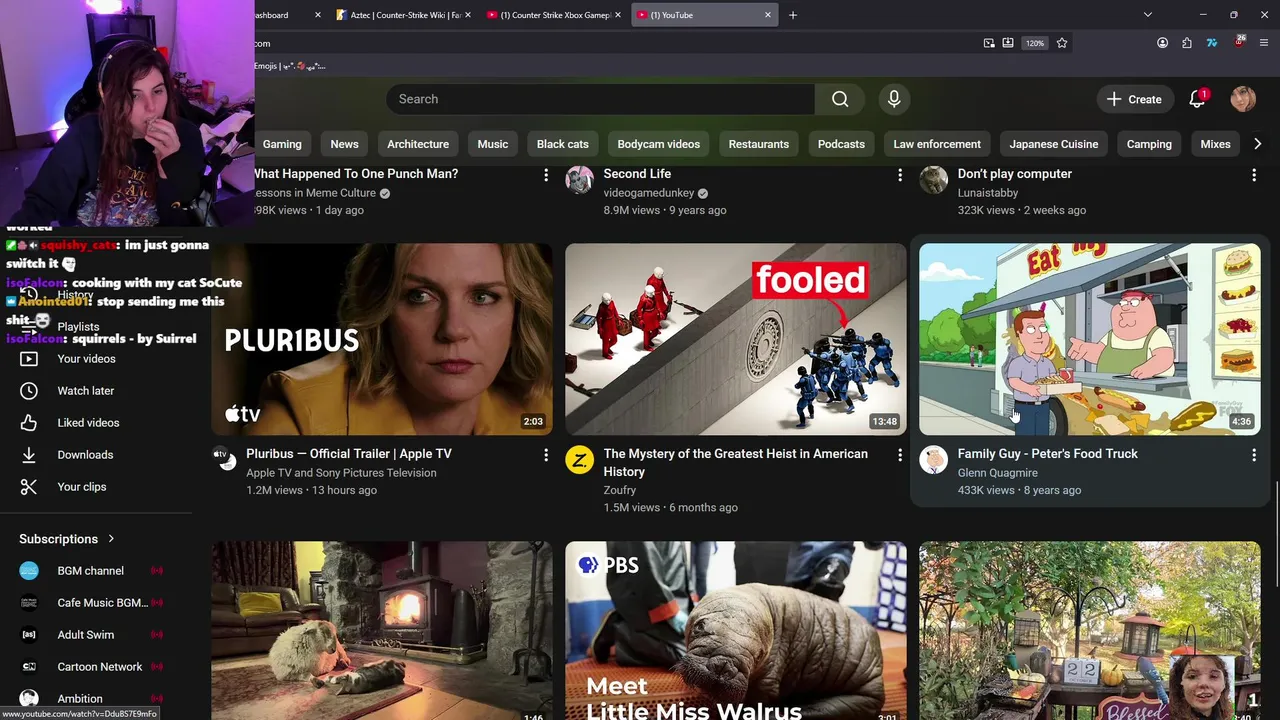This screenshot has width=1280, height=720.
Task: Open the Little Miss Walrus thumbnail
Action: (736, 631)
